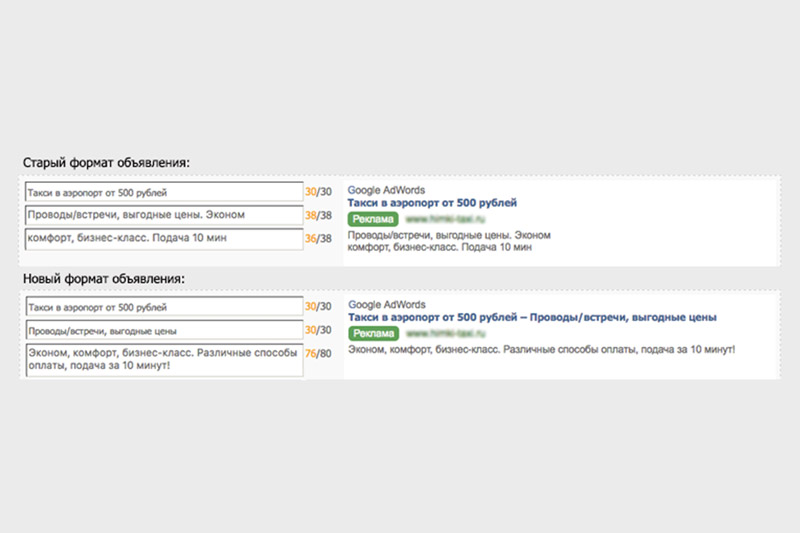Click the green 'Реклама' badge in the new-format ad
The width and height of the screenshot is (800, 533).
(x=373, y=334)
